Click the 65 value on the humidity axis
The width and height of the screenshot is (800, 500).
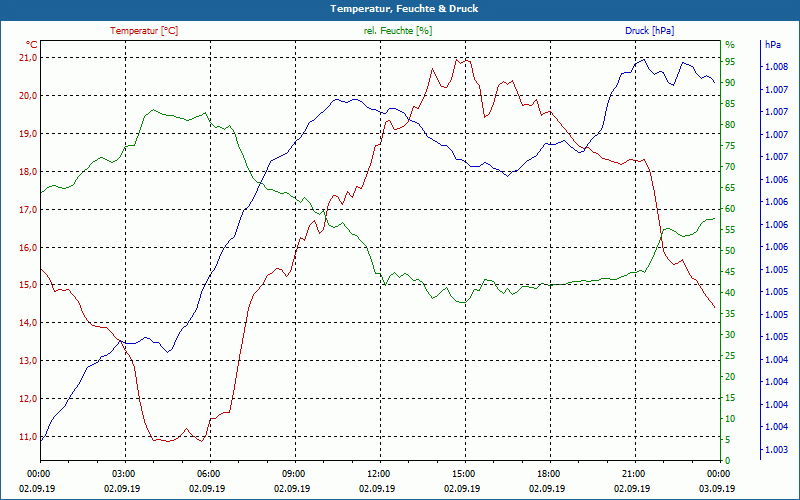point(730,188)
